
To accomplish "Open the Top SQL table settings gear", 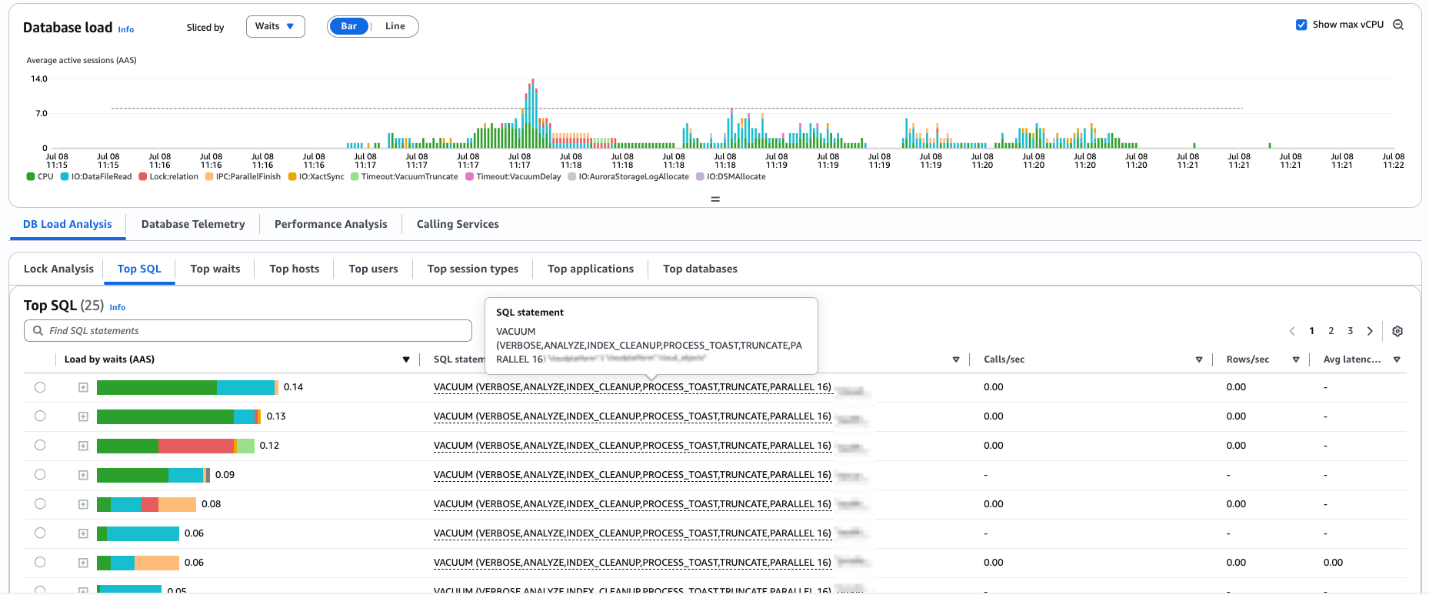I will coord(1397,331).
